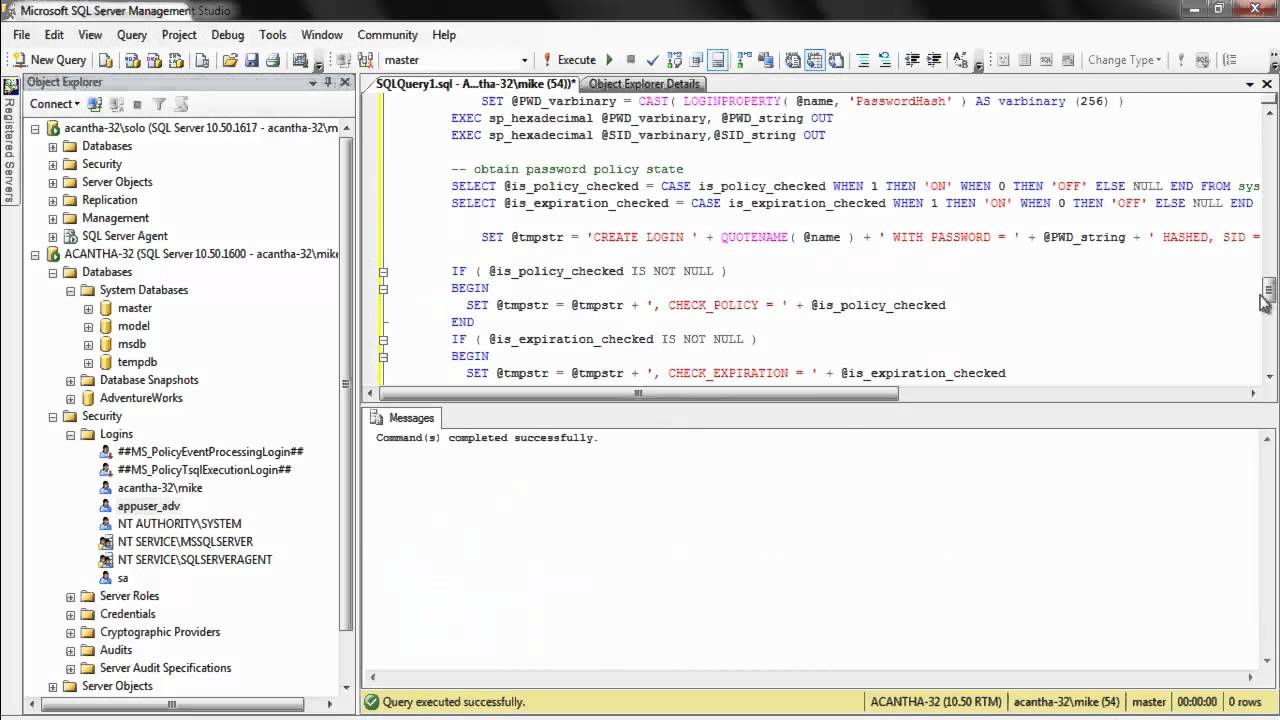Click Connect Object Explorer icon

tap(95, 104)
